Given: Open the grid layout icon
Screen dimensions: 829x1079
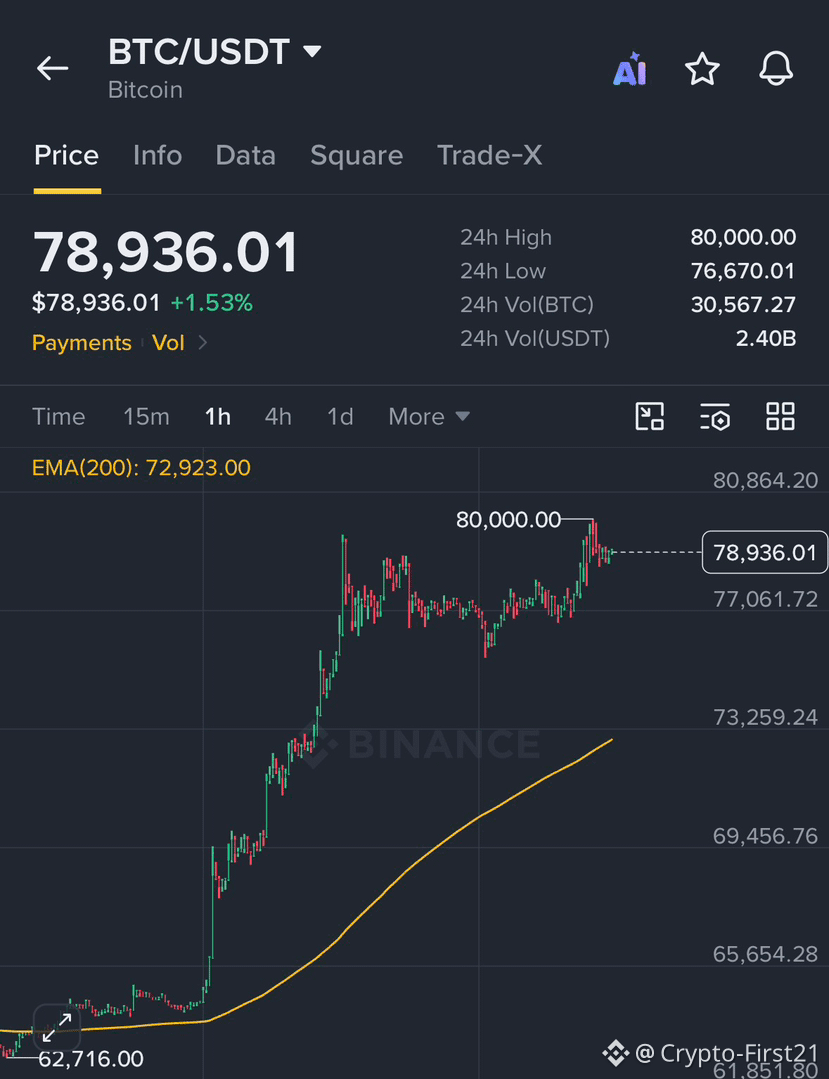Looking at the screenshot, I should [780, 416].
